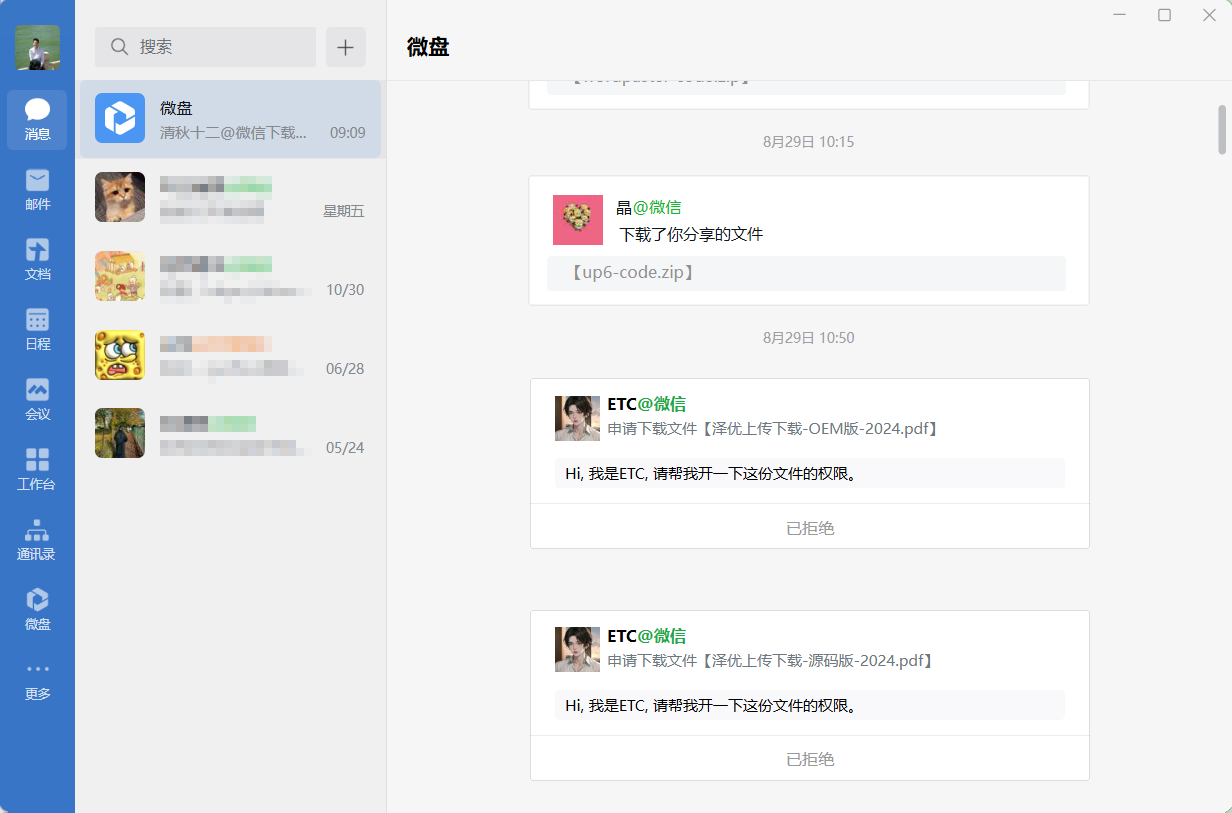Image resolution: width=1232 pixels, height=813 pixels.
Task: Open 微盘 (WeDrive) in the left sidebar
Action: [37, 609]
